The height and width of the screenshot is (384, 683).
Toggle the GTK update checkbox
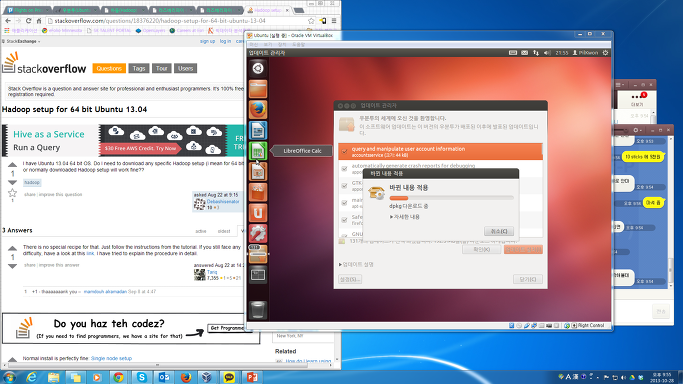(345, 185)
